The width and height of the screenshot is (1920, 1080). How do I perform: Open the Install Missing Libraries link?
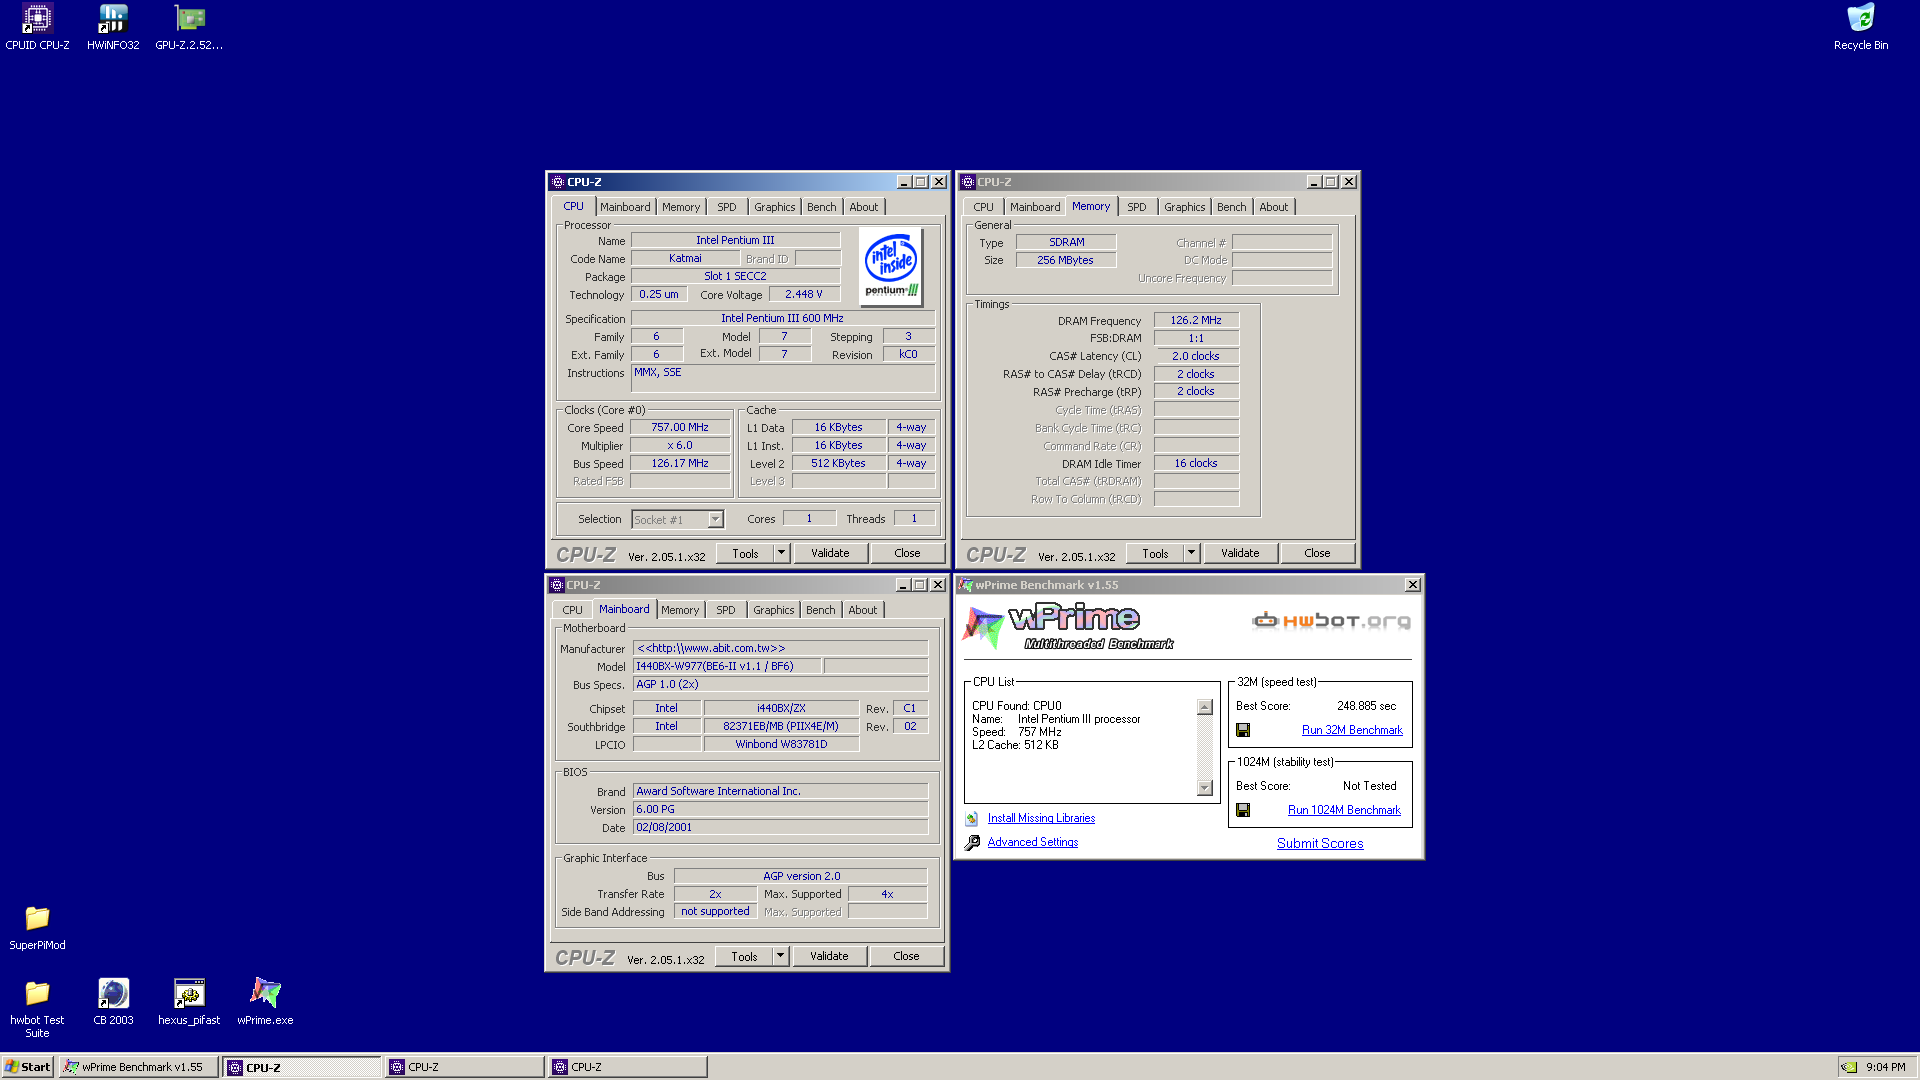click(x=1041, y=818)
